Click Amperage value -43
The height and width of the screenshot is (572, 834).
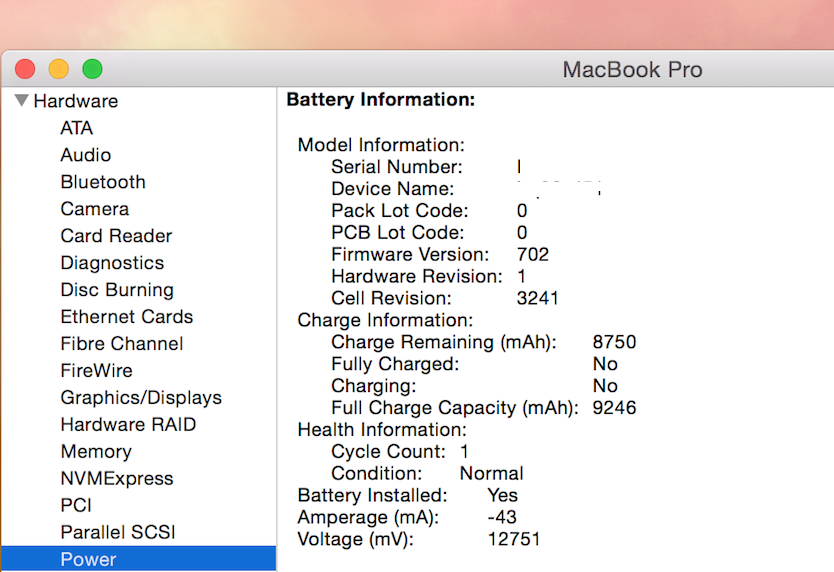[502, 517]
